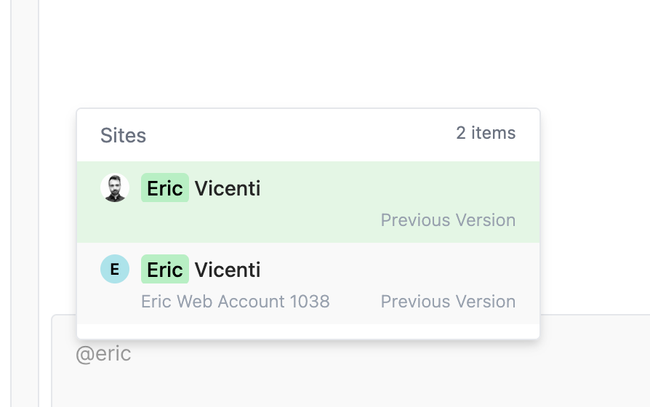Click the "Vicenti" surname in the first row
The height and width of the screenshot is (407, 650).
pyautogui.click(x=228, y=188)
